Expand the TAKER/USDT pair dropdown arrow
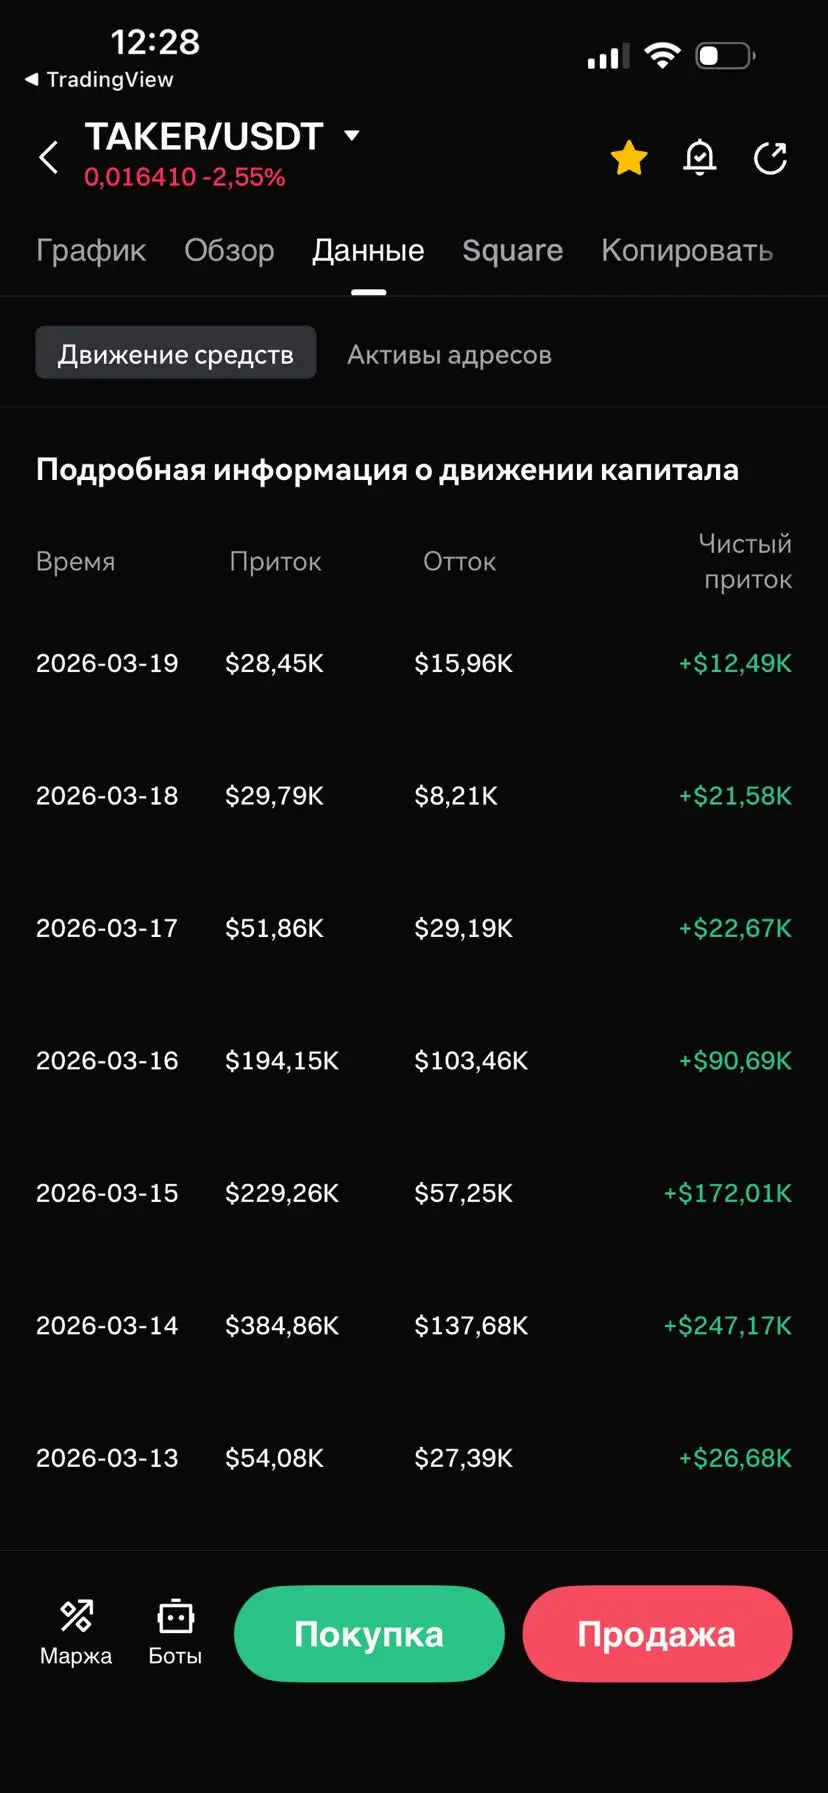Image resolution: width=828 pixels, height=1793 pixels. tap(351, 135)
